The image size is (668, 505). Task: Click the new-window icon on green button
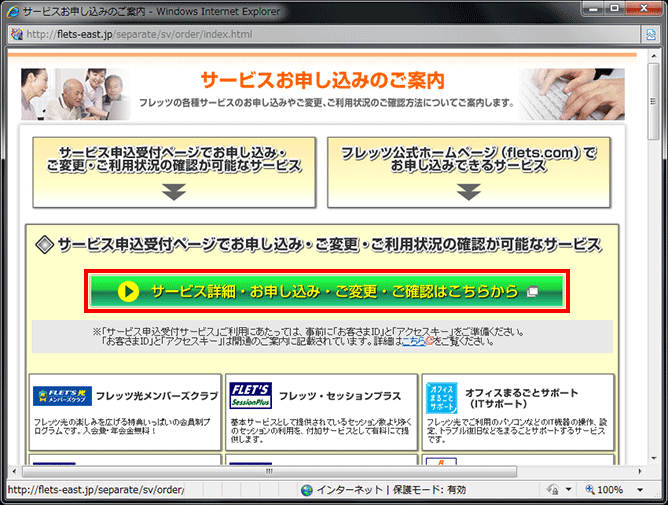tap(533, 291)
